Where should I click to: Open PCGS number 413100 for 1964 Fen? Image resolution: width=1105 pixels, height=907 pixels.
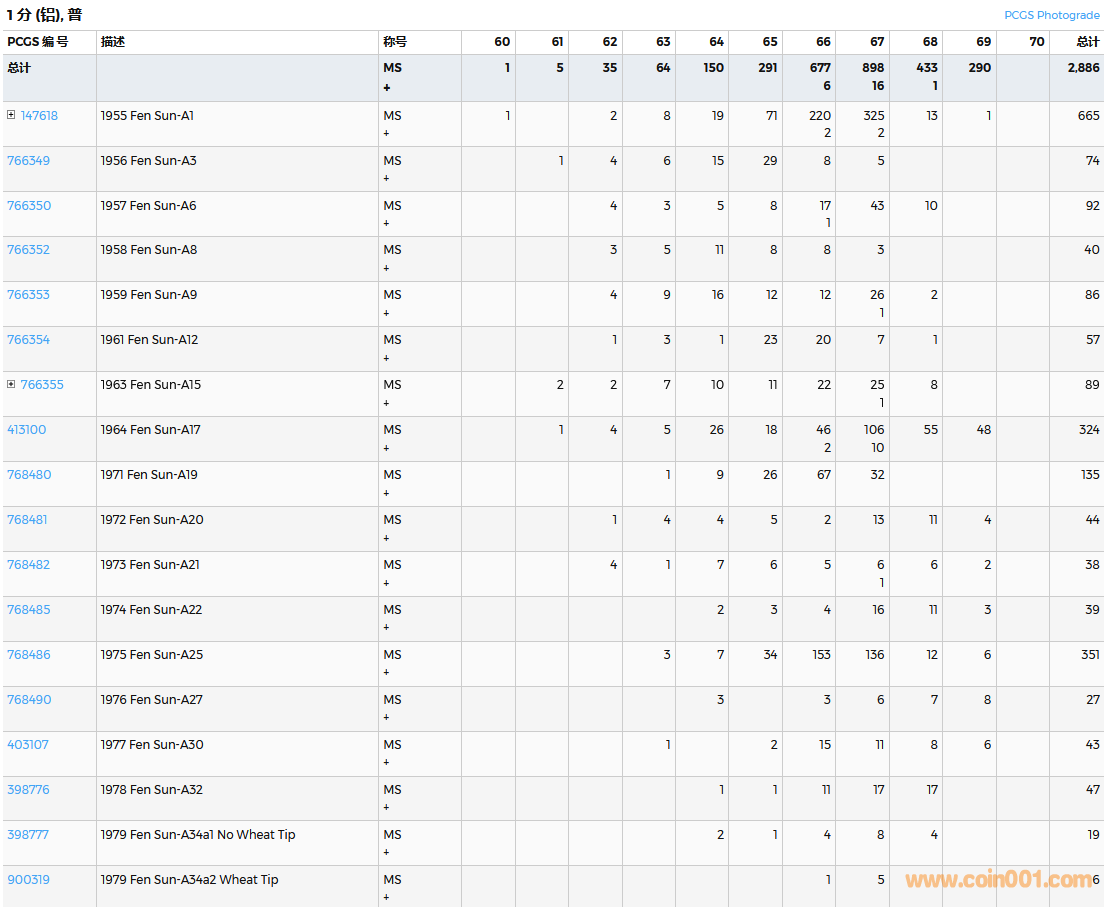(26, 430)
